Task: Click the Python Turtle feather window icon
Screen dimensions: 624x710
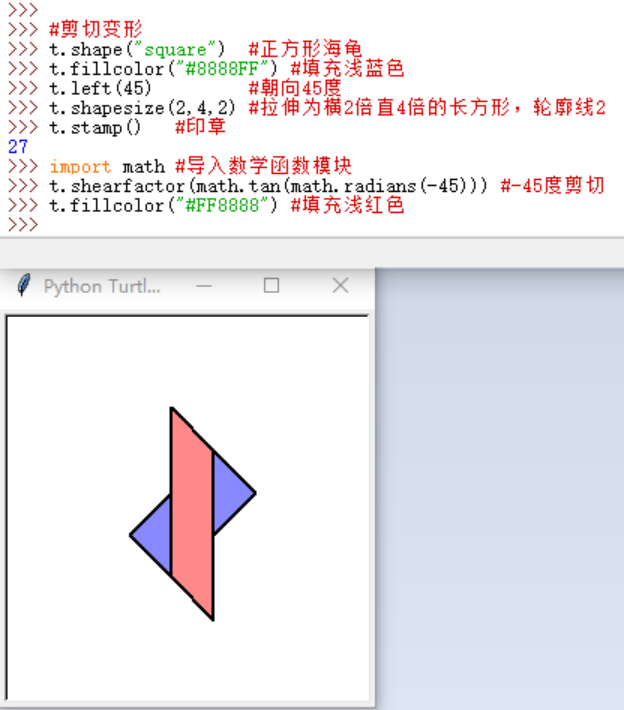Action: pyautogui.click(x=24, y=285)
